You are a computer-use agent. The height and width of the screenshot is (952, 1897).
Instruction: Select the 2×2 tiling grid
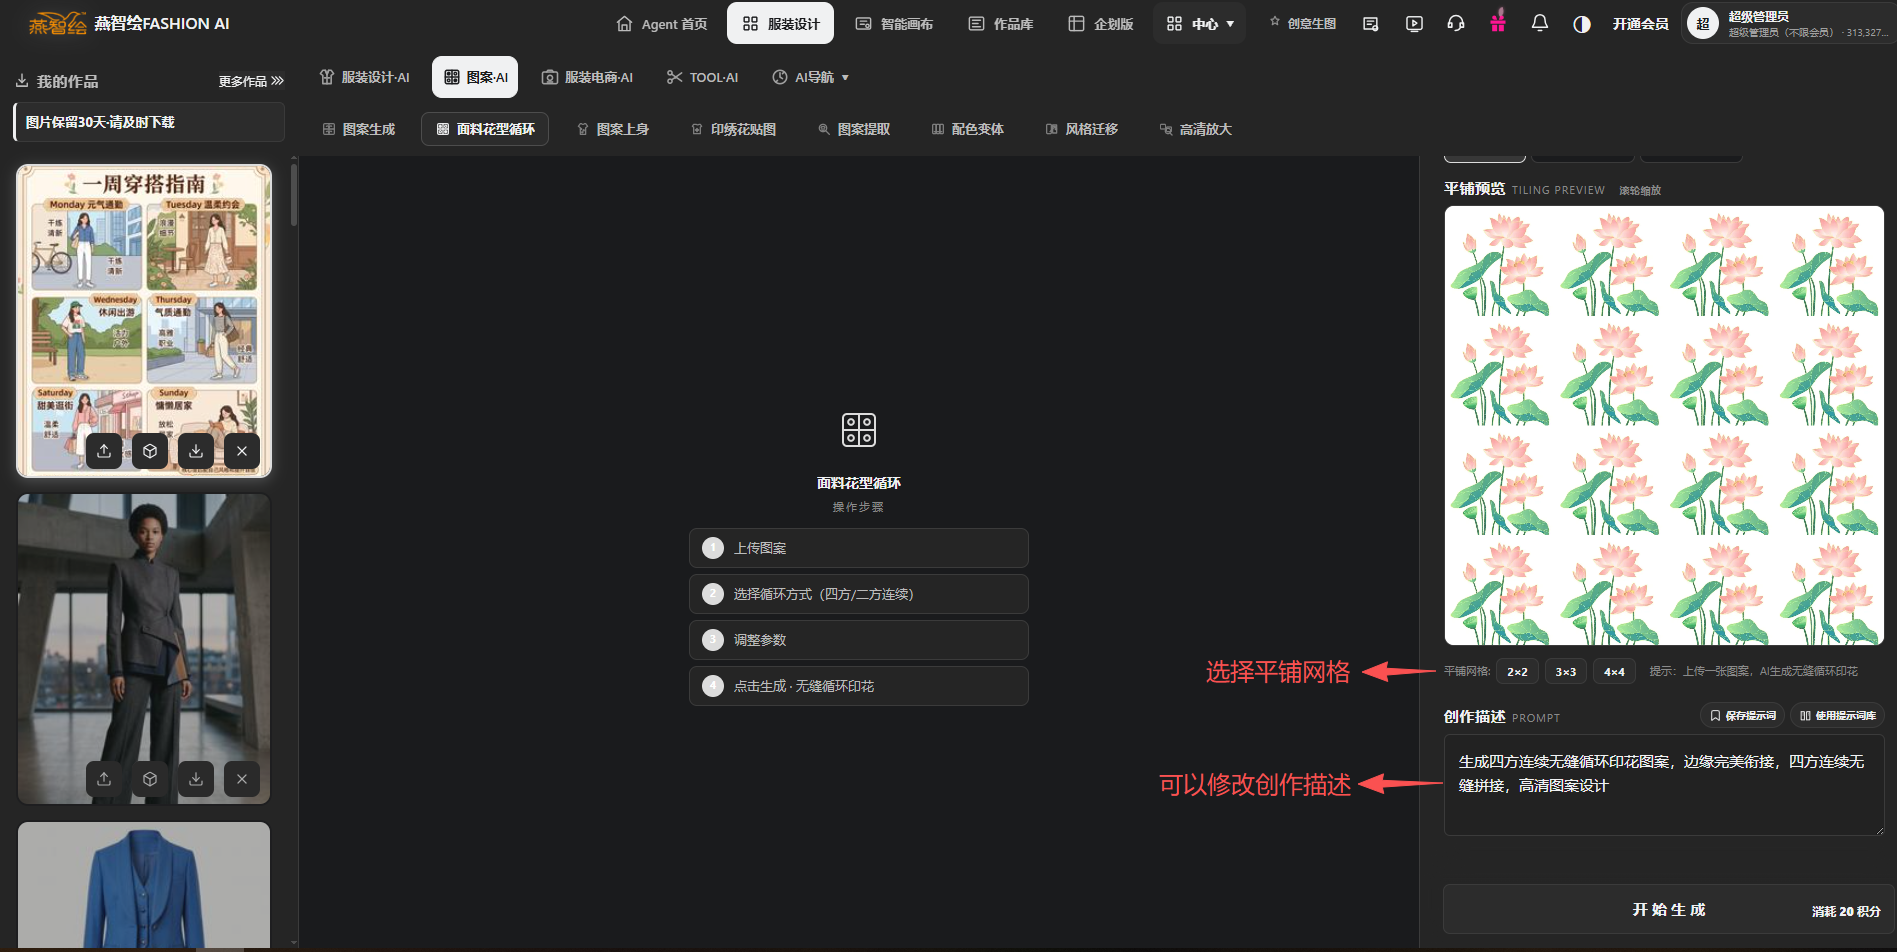coord(1517,672)
